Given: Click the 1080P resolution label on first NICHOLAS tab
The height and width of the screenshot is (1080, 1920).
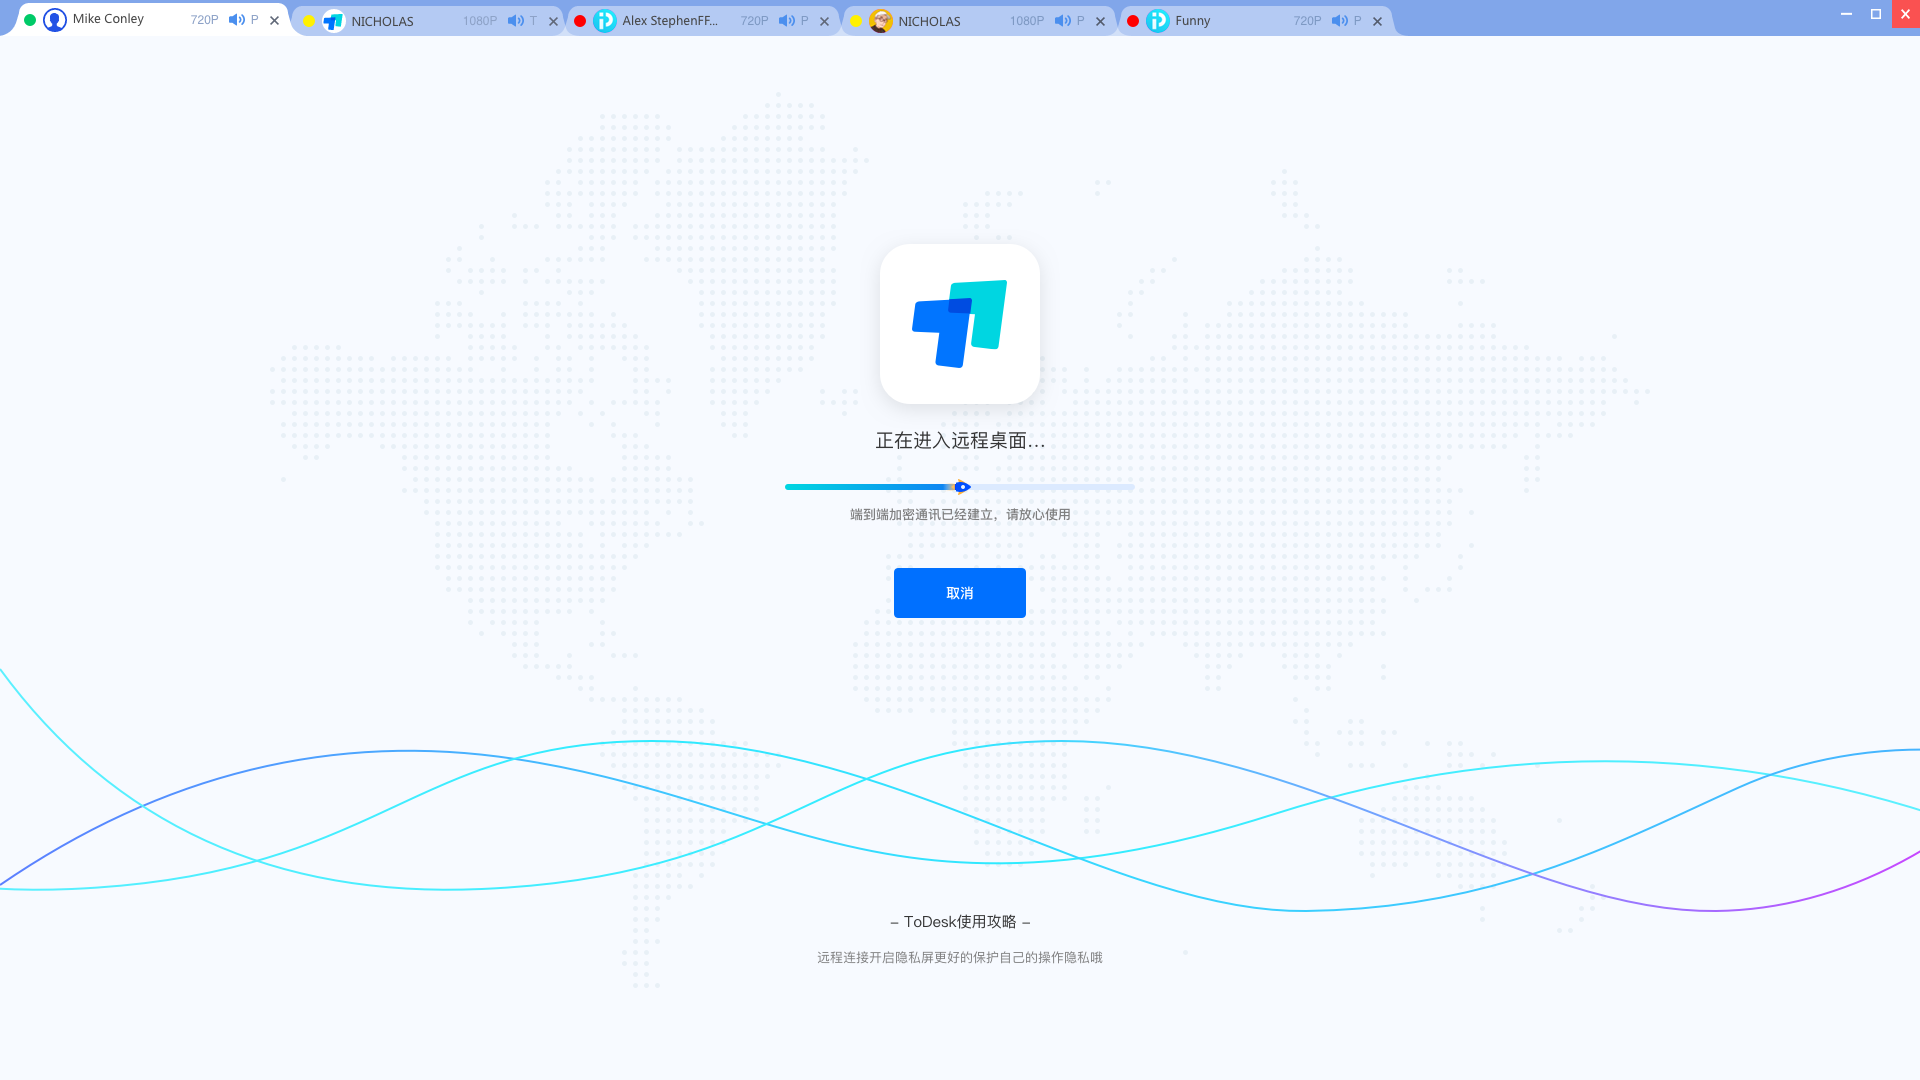Looking at the screenshot, I should [x=479, y=20].
